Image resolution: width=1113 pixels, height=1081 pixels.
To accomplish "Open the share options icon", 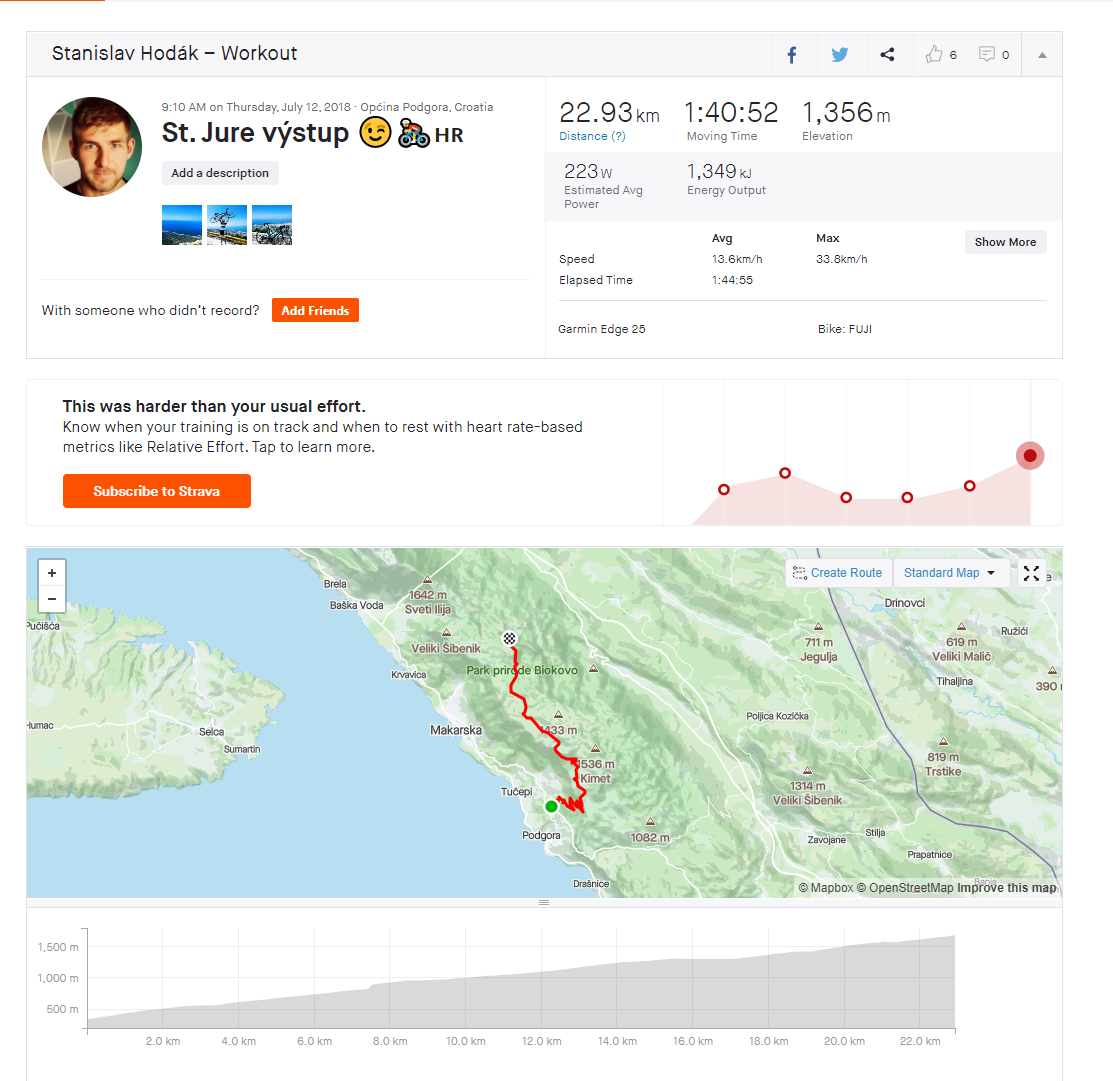I will tap(887, 55).
